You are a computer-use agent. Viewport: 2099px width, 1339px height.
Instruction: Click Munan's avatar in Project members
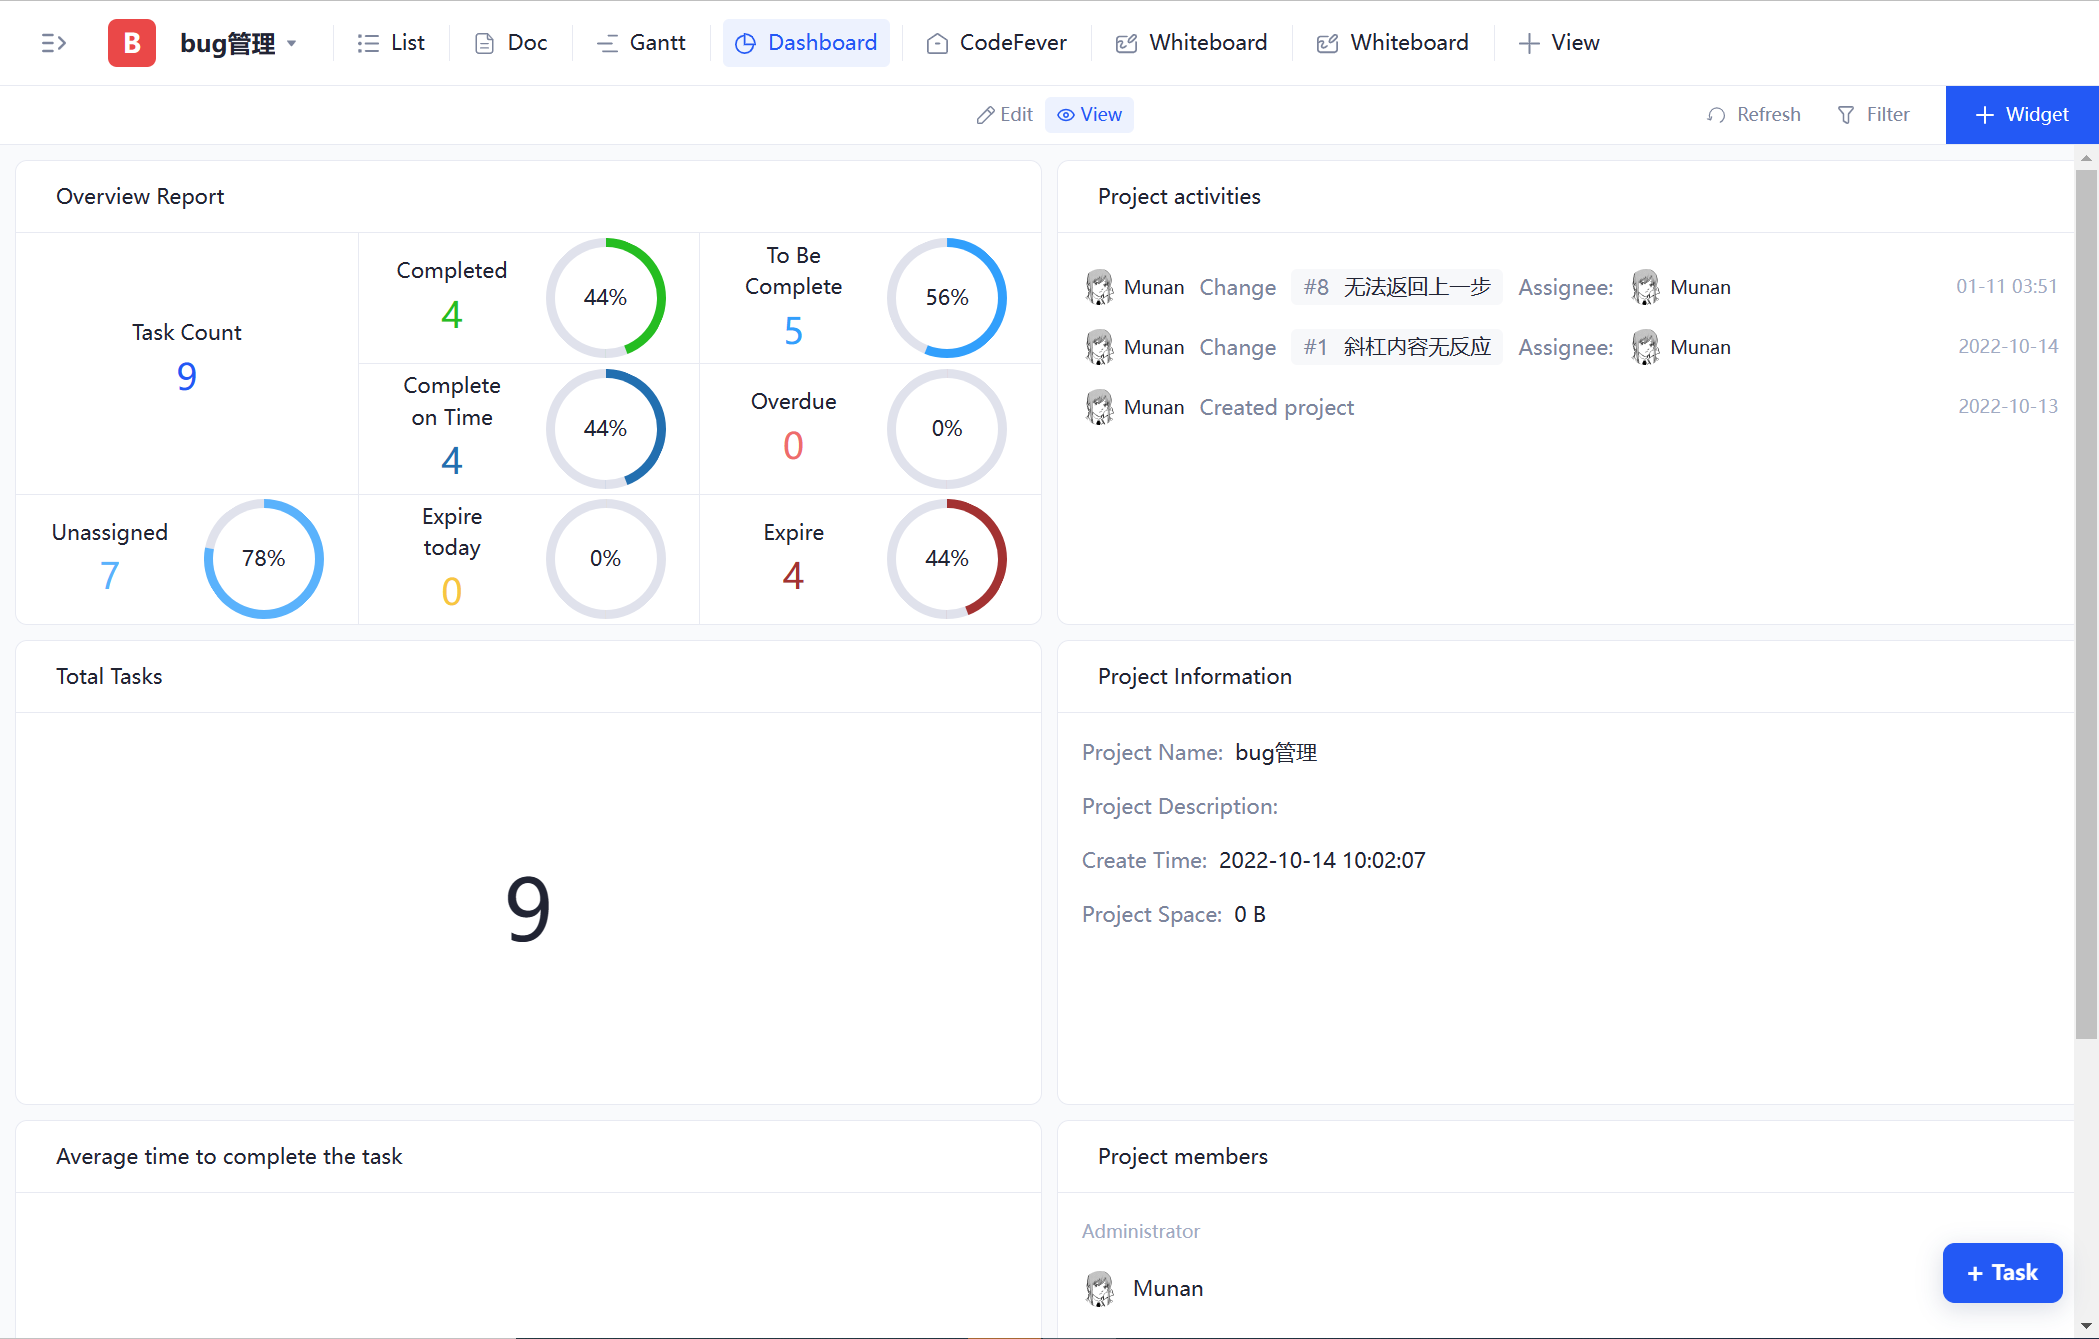(1100, 1288)
